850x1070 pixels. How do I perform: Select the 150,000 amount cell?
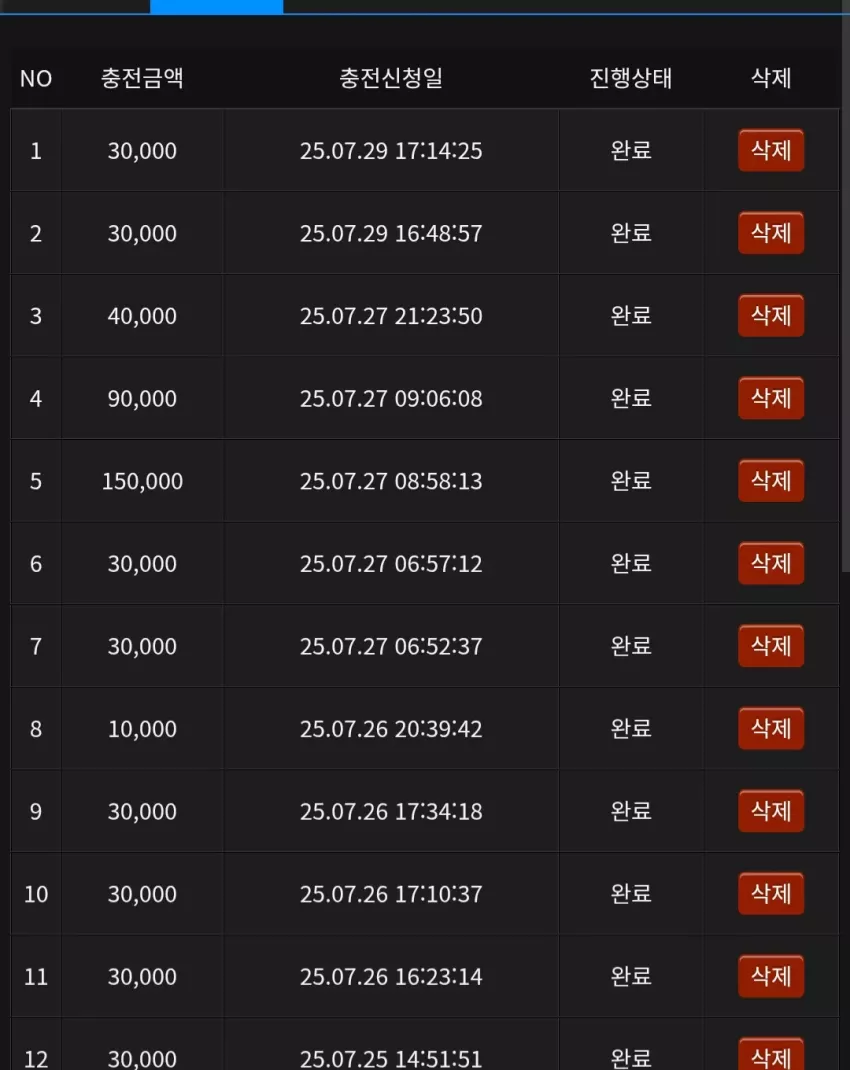(142, 481)
